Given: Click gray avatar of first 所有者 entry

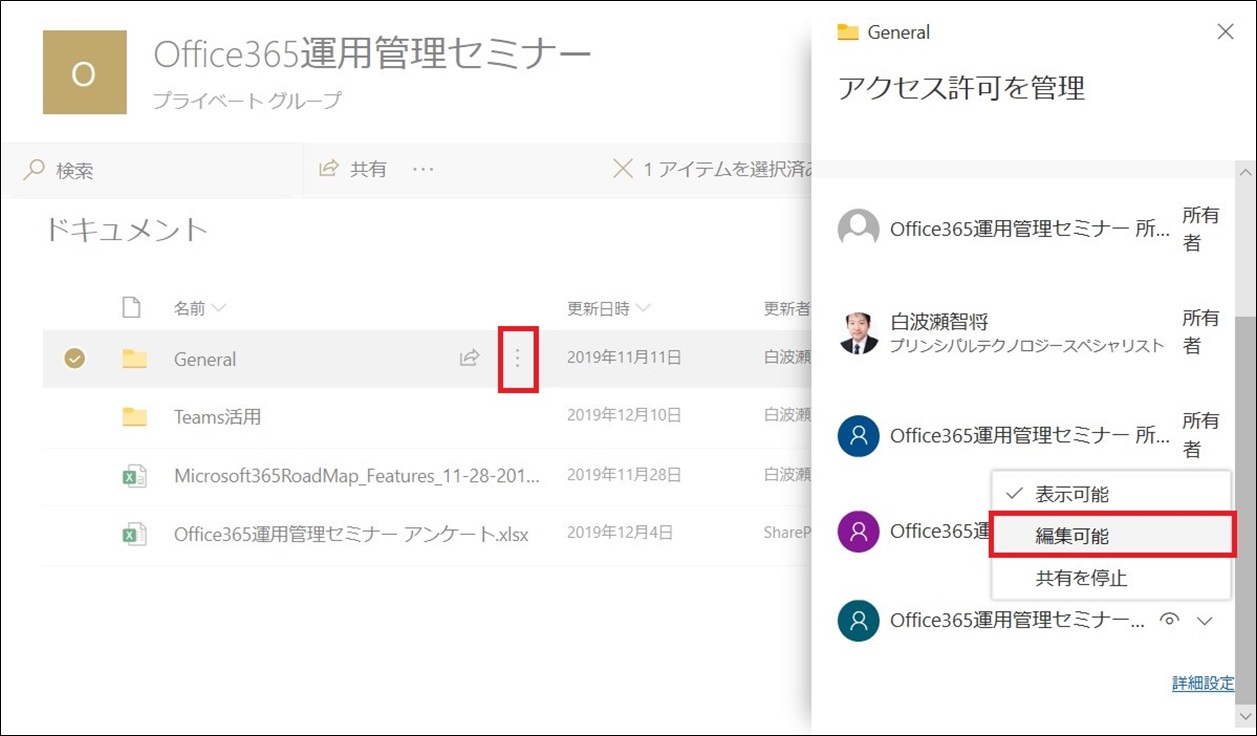Looking at the screenshot, I should 858,229.
